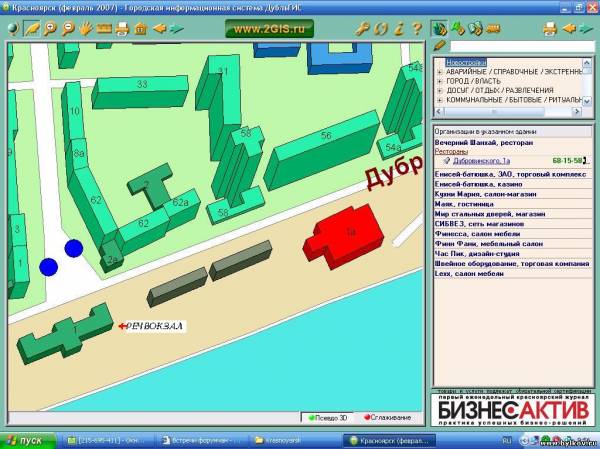Image resolution: width=600 pixels, height=449 pixels.
Task: Click the РЕЧВОКЗАЛ label on the map
Action: [155, 326]
